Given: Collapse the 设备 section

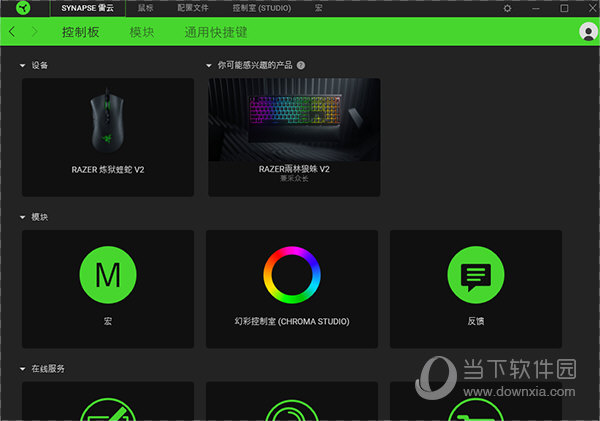Looking at the screenshot, I should pyautogui.click(x=23, y=66).
